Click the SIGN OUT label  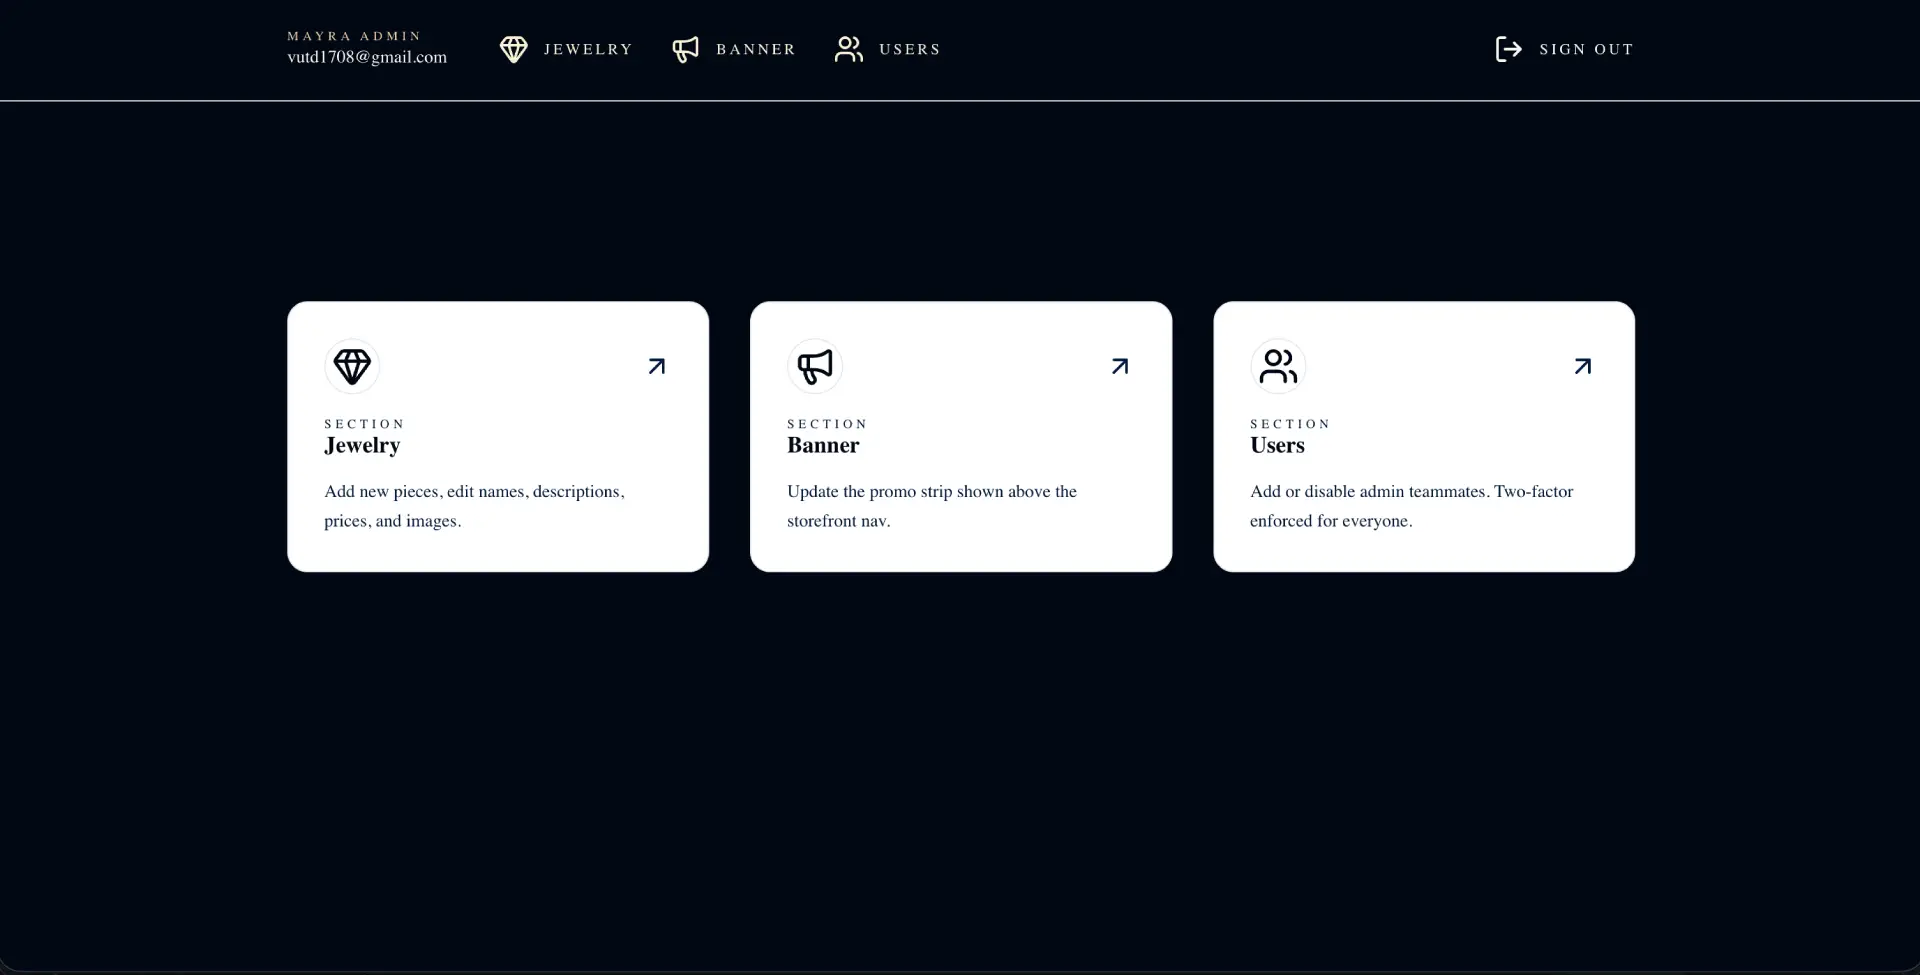[x=1587, y=49]
